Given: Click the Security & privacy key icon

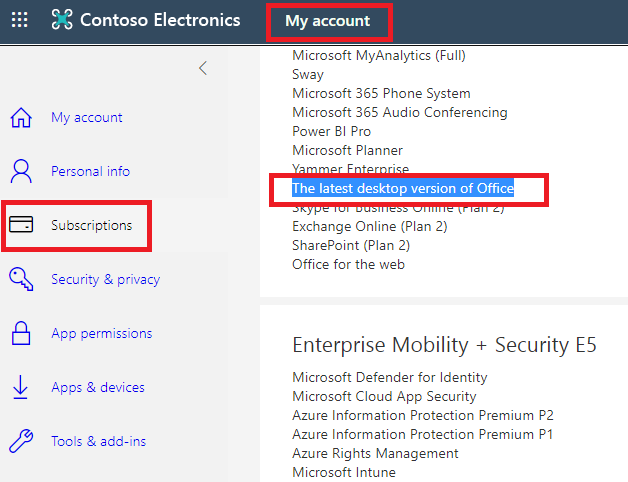Looking at the screenshot, I should coord(21,280).
